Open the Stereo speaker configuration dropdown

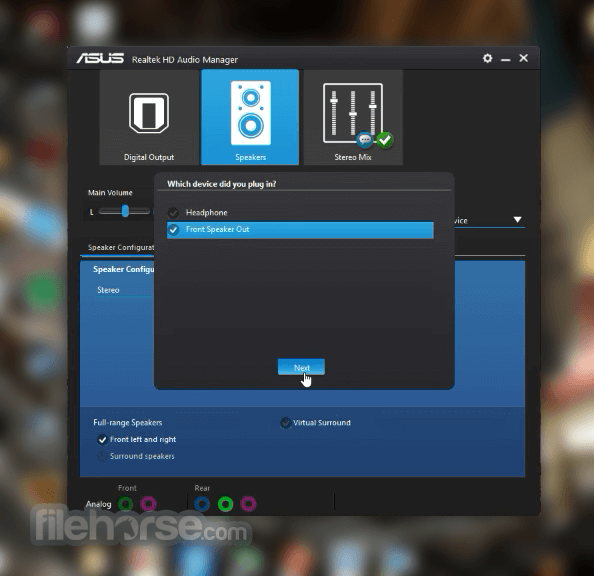click(125, 290)
